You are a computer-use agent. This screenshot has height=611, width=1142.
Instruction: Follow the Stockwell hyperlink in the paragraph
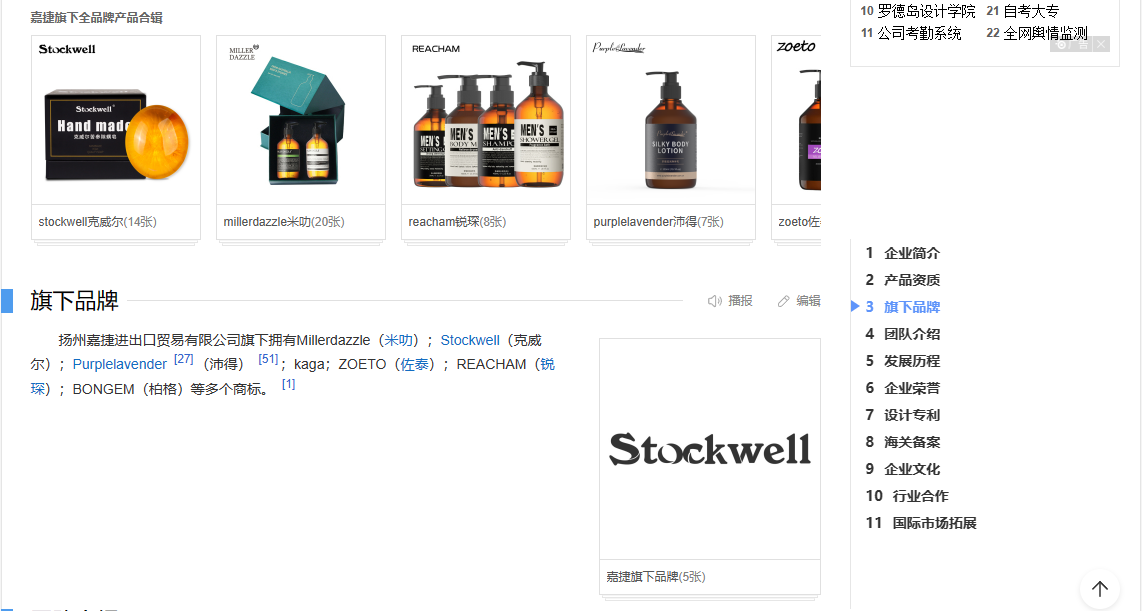[470, 340]
